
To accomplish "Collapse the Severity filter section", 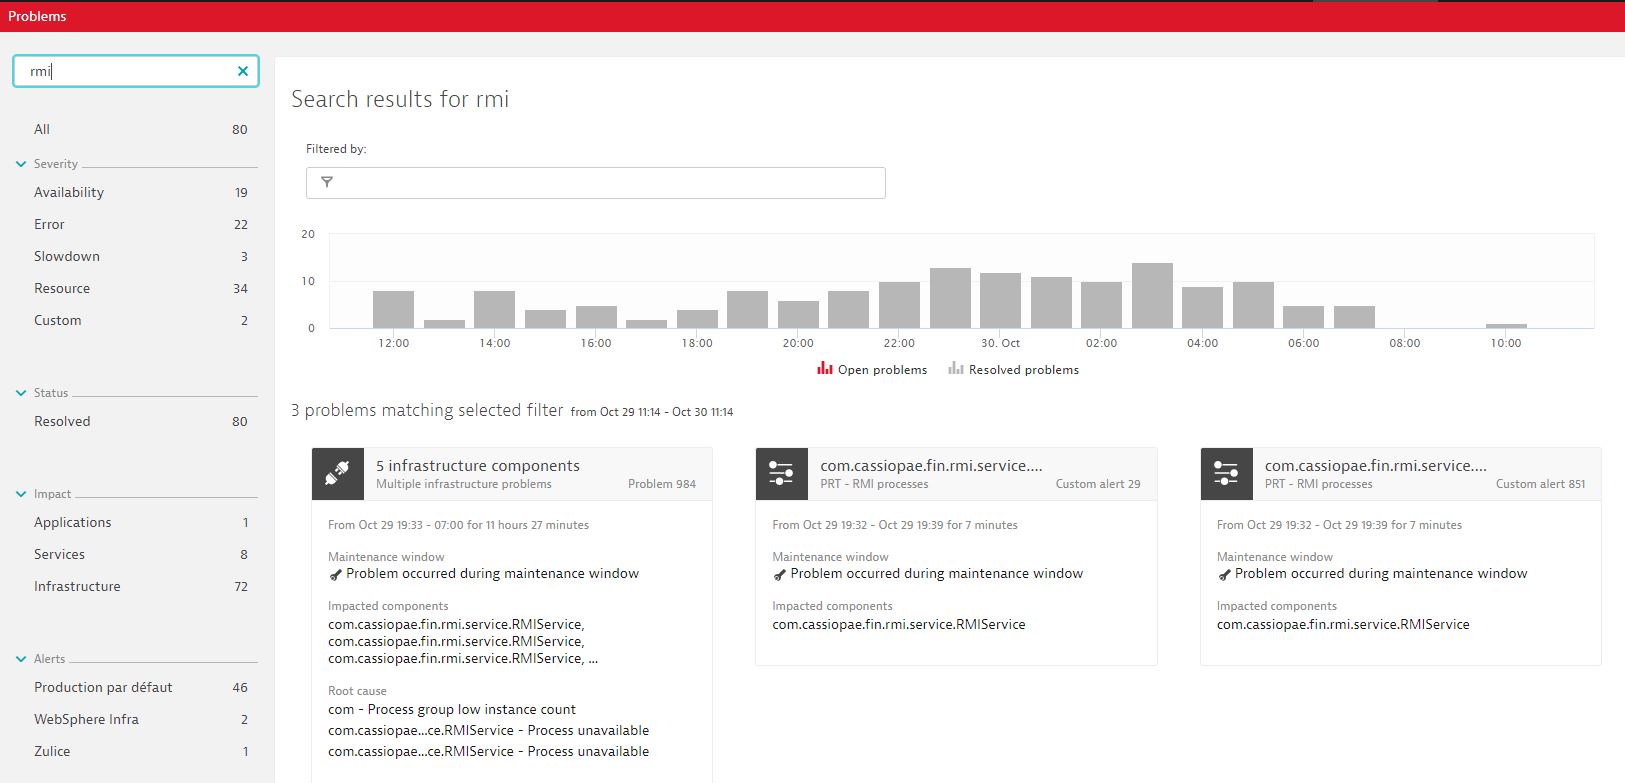I will point(21,164).
